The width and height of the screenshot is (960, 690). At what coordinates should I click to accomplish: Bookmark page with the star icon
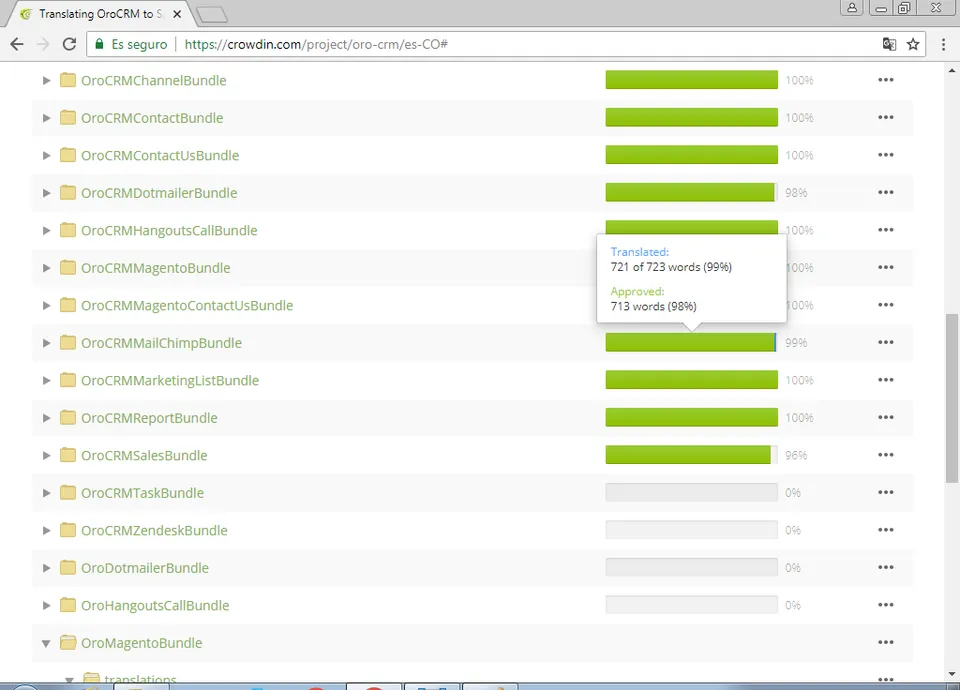(x=913, y=44)
